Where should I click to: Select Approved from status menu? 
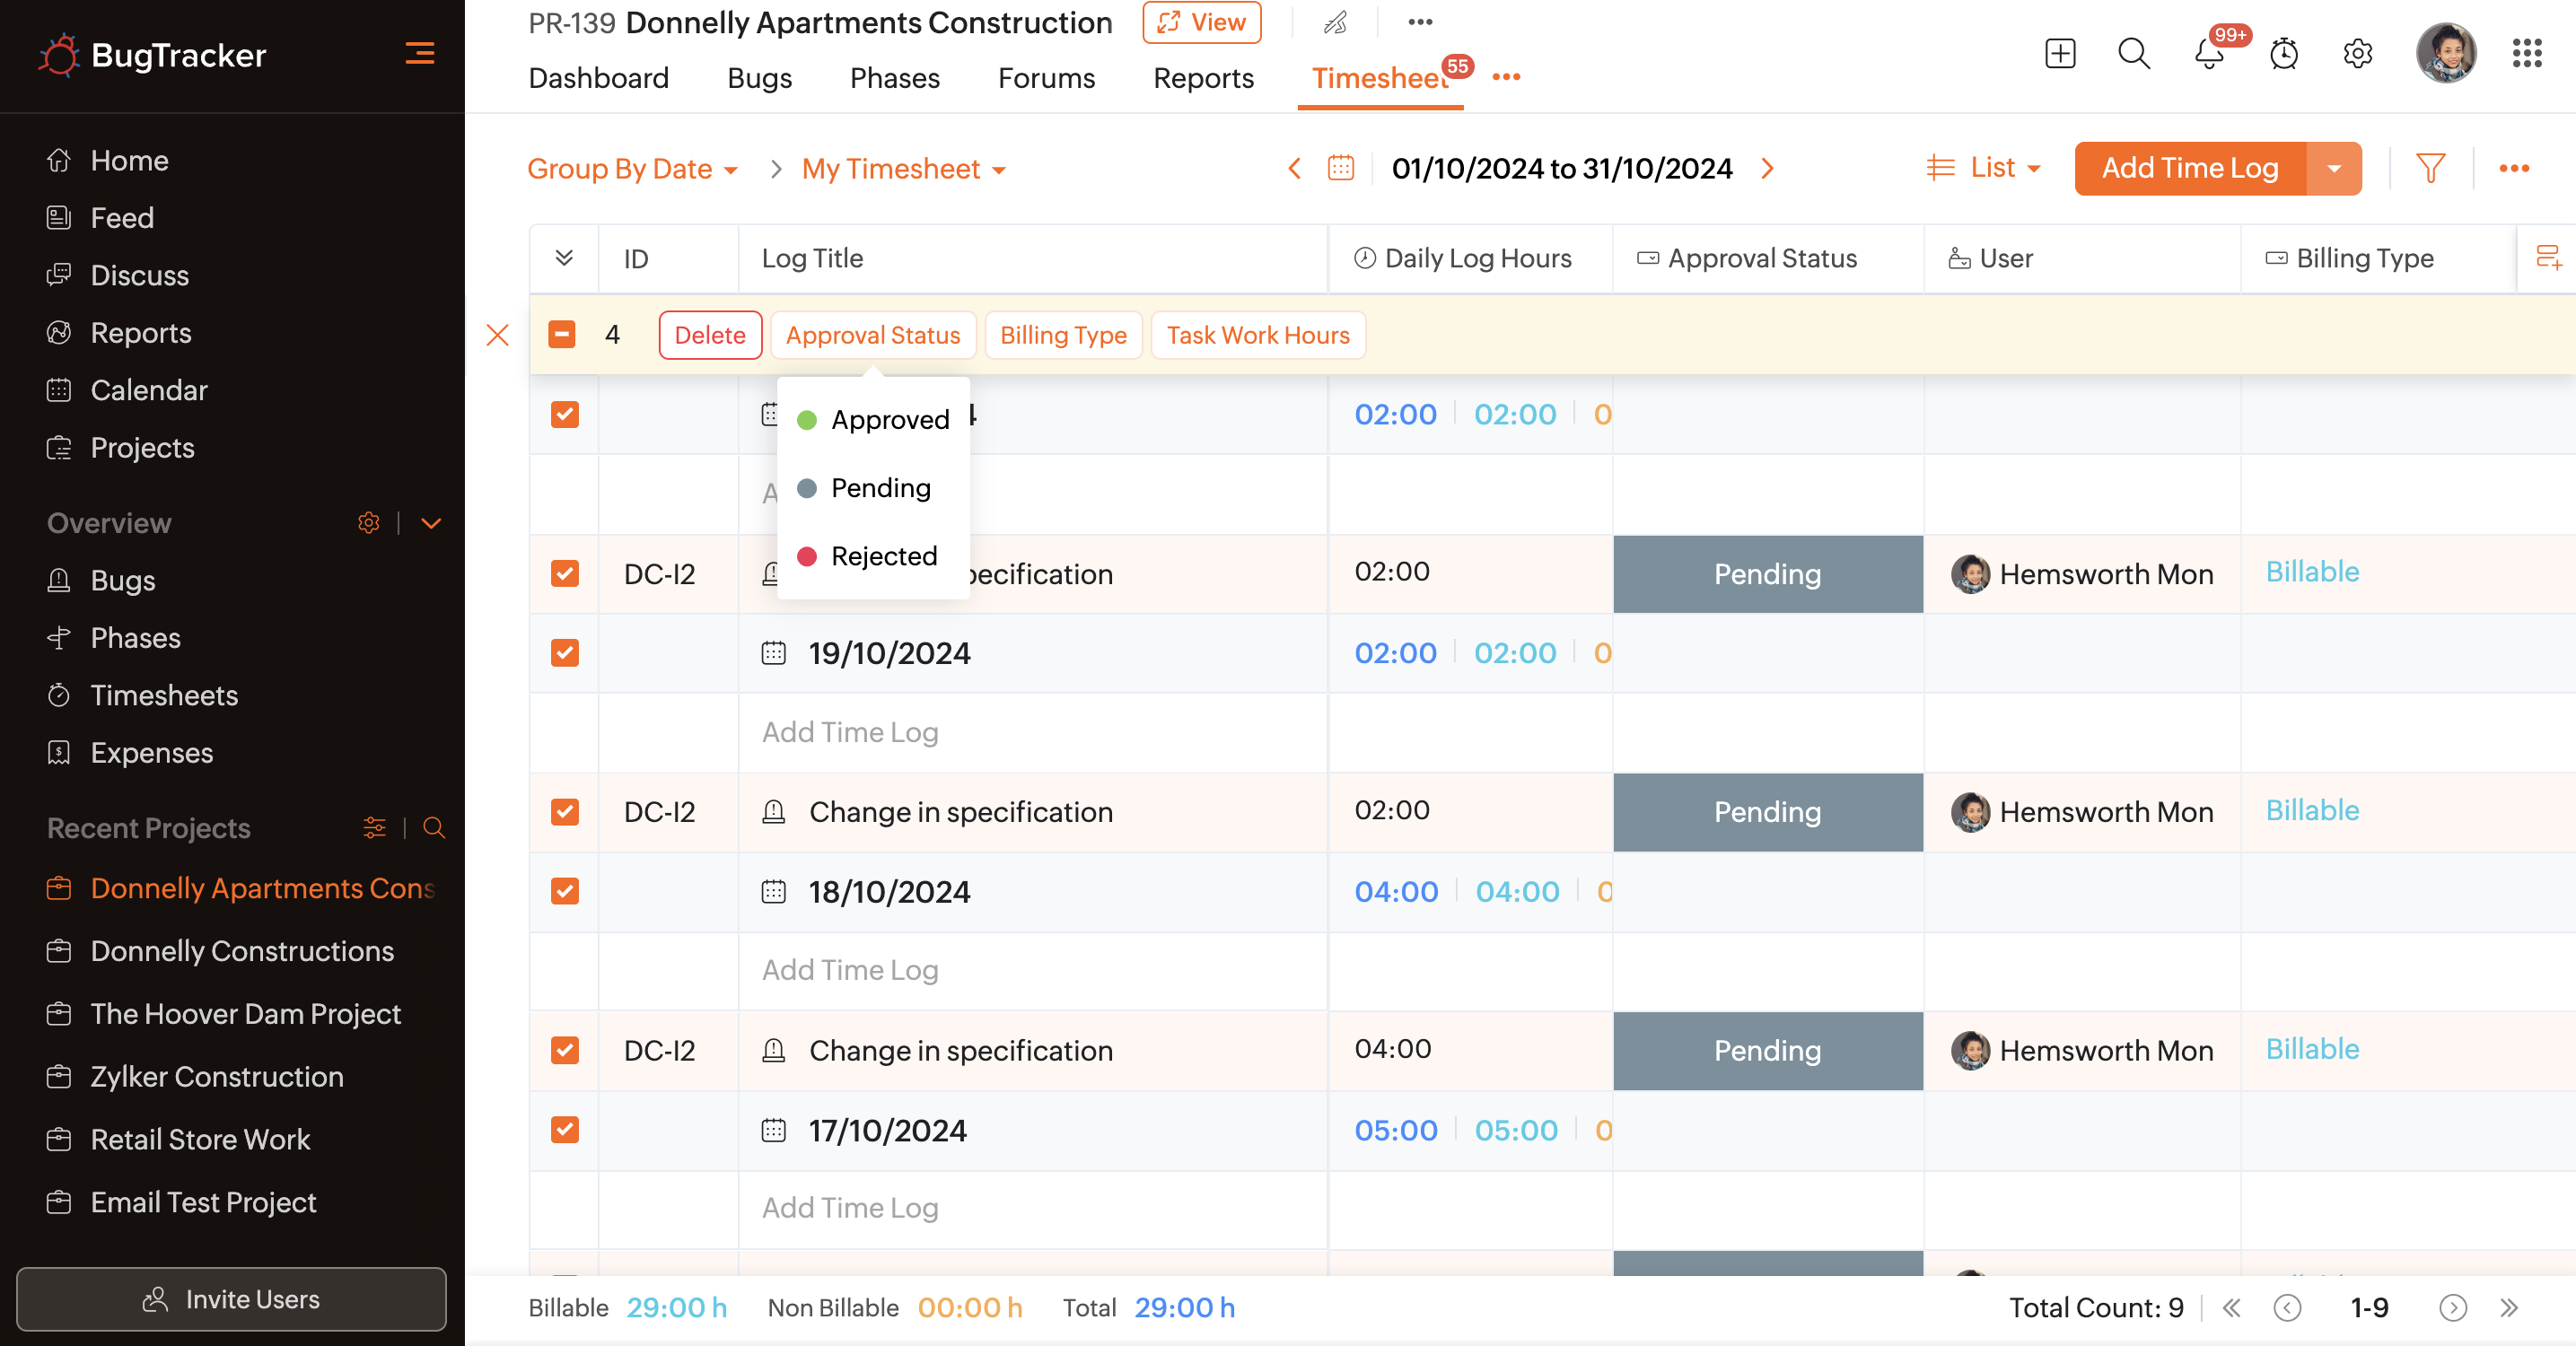(889, 419)
